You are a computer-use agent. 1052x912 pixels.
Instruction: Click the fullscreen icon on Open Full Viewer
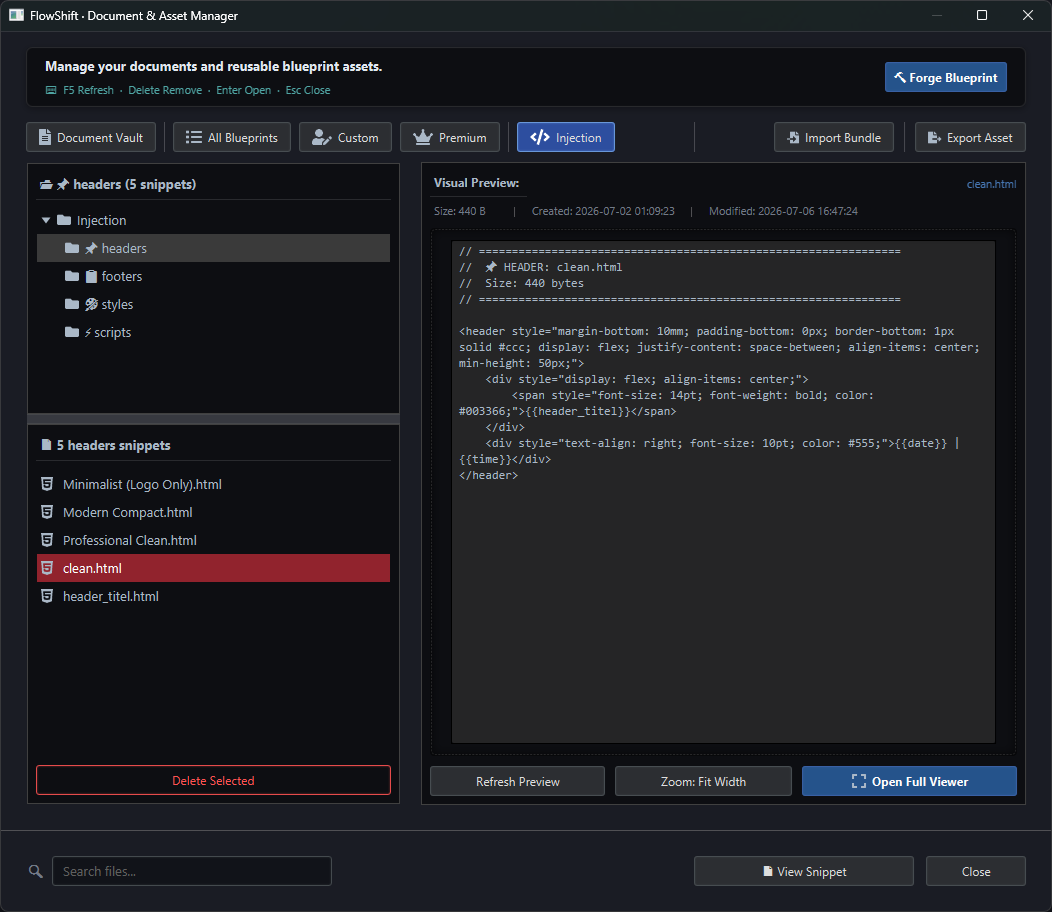tap(859, 781)
